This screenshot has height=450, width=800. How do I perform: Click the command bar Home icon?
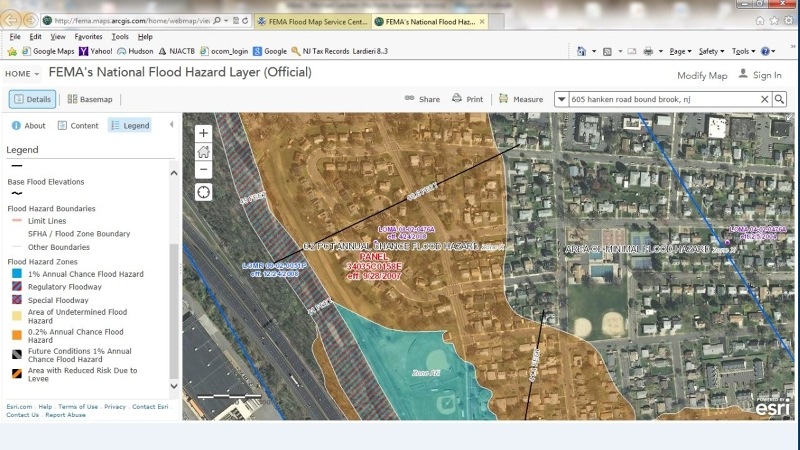581,51
